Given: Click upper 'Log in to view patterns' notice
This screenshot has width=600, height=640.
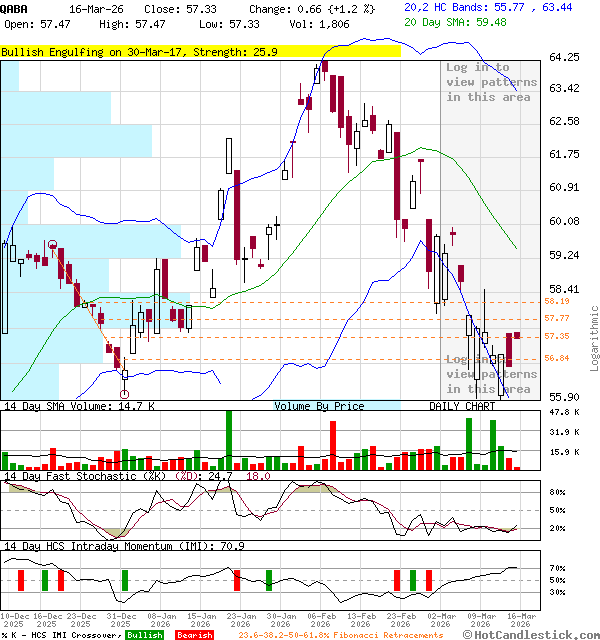Looking at the screenshot, I should (x=490, y=82).
